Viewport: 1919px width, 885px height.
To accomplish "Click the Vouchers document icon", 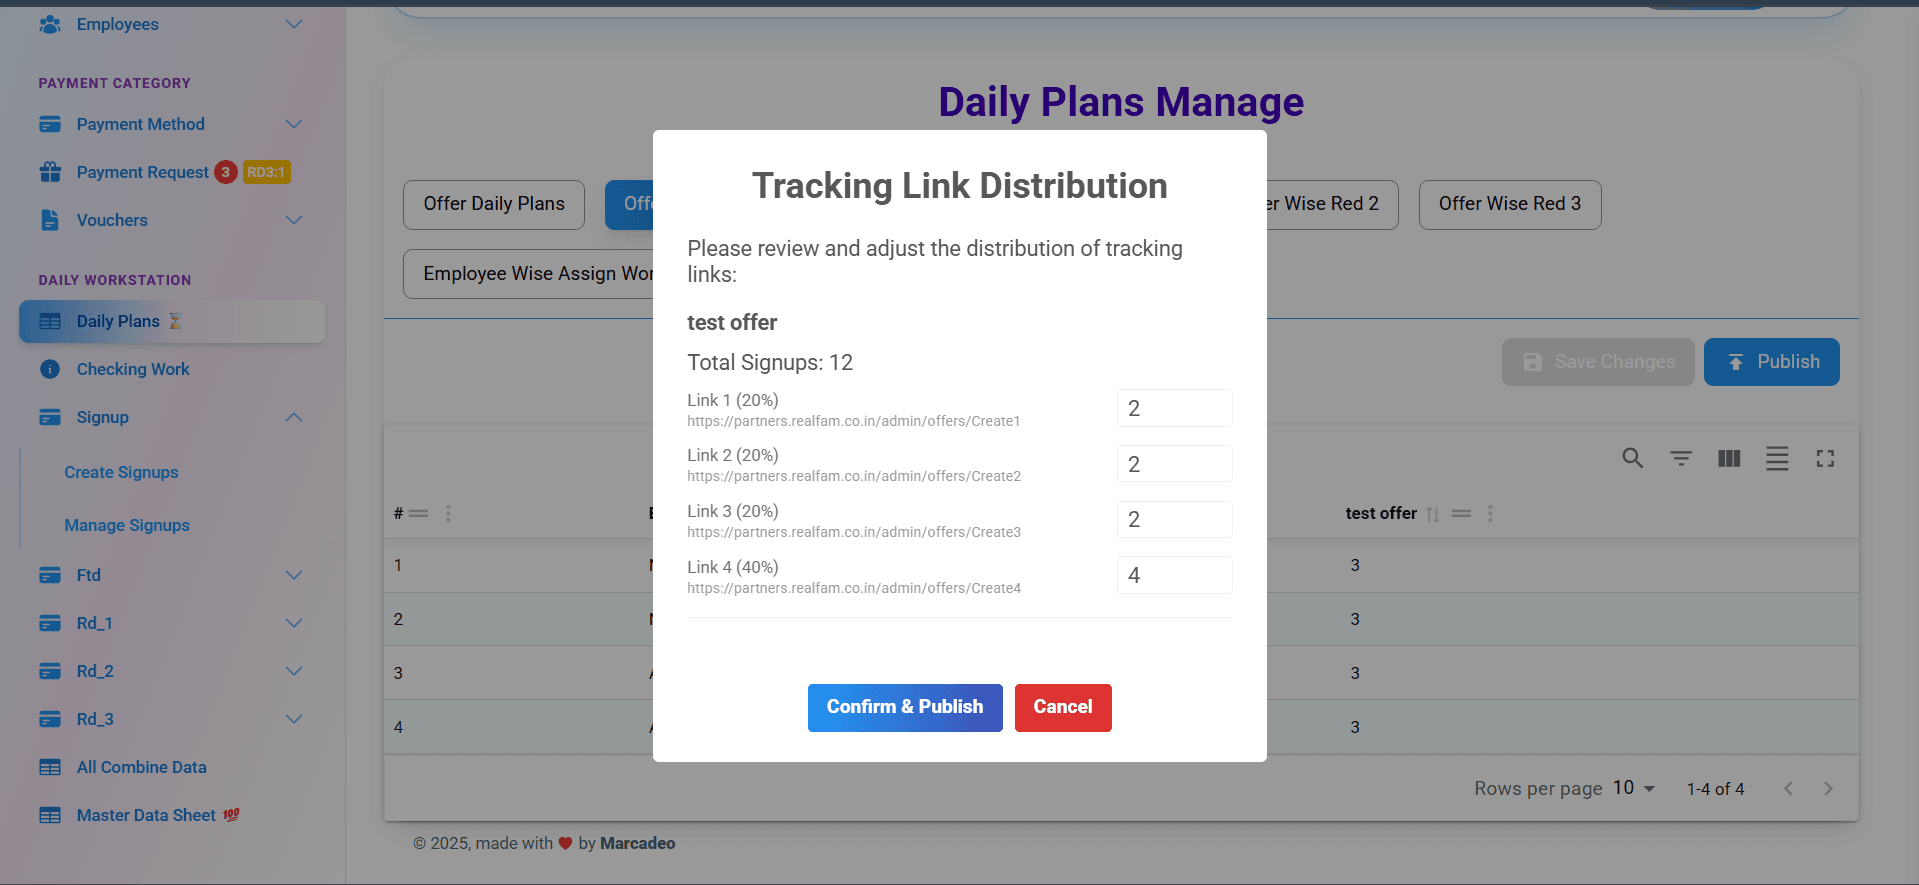I will (50, 220).
